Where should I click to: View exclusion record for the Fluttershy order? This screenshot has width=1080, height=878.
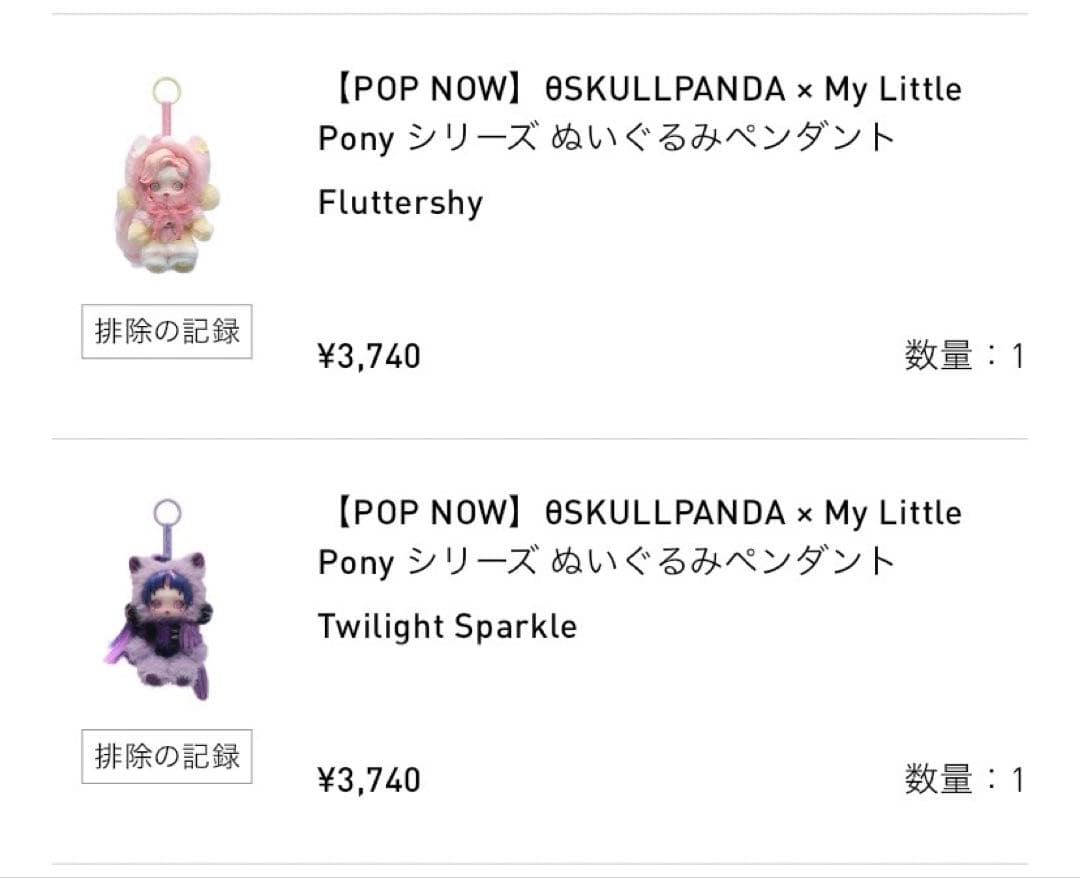coord(165,331)
